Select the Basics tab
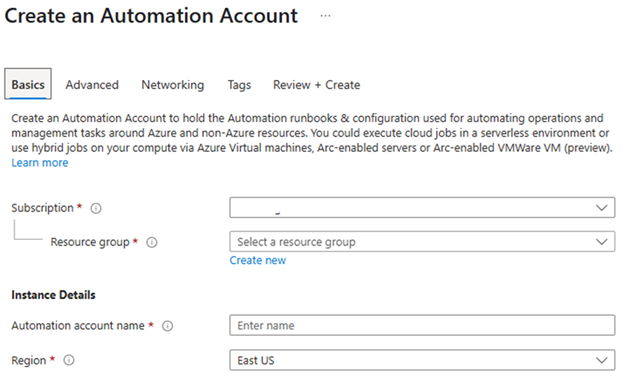The width and height of the screenshot is (624, 380). (x=28, y=84)
